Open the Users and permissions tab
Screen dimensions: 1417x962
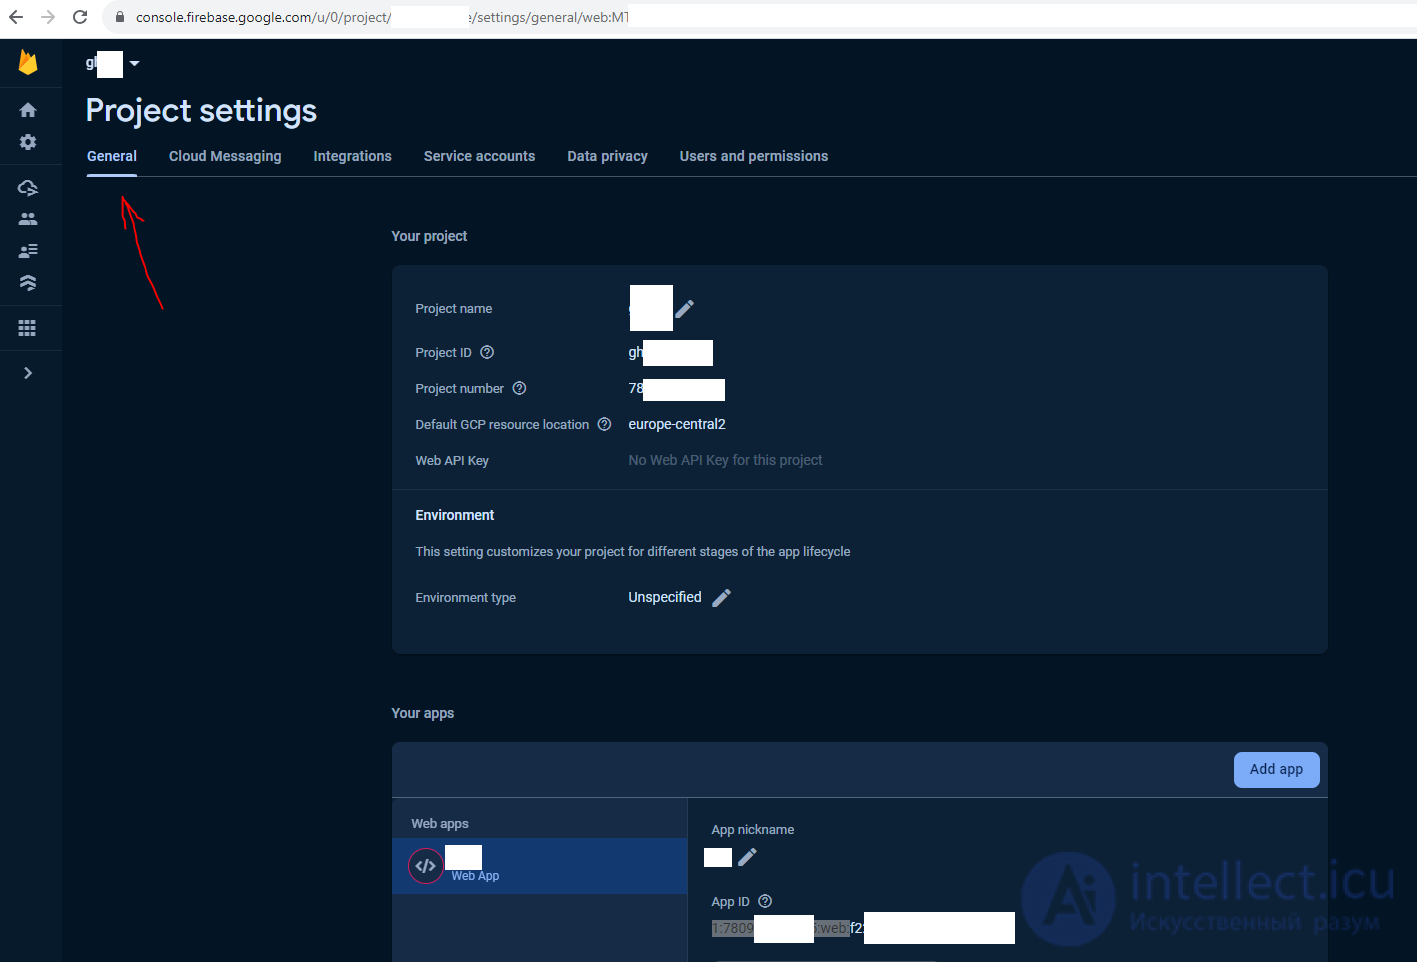[754, 156]
